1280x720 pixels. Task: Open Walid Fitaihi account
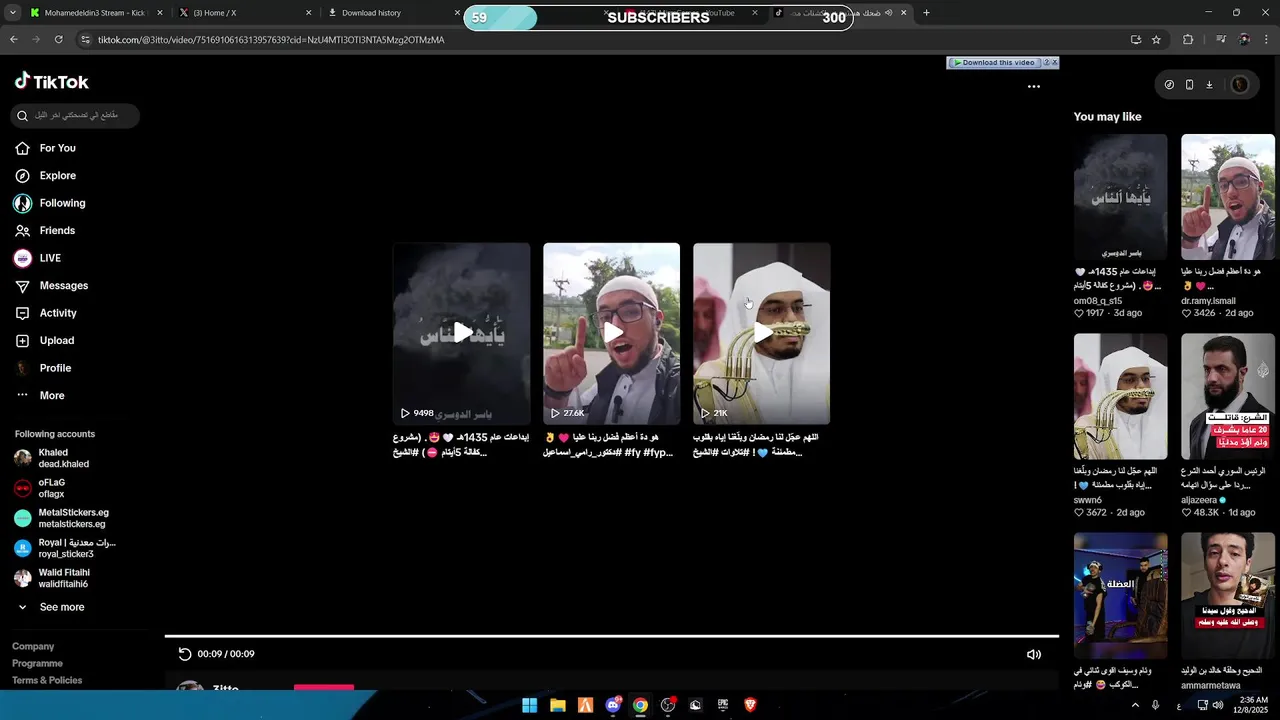[52, 578]
